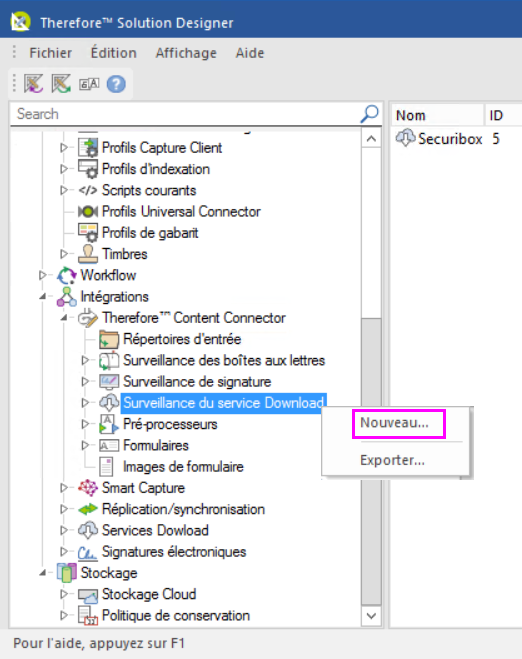This screenshot has width=522, height=659.
Task: Expand the Profils d'indexation node
Action: click(64, 169)
